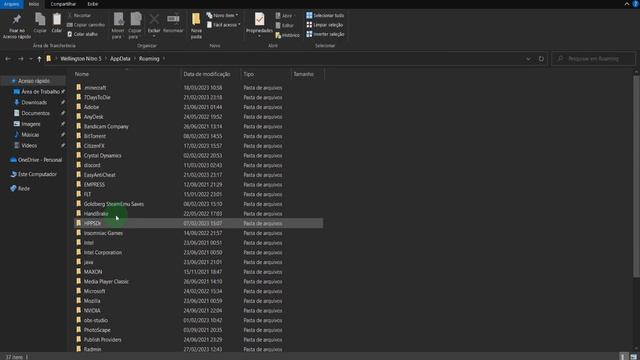Open the Copiar para command
This screenshot has height=360, width=640.
click(x=135, y=26)
